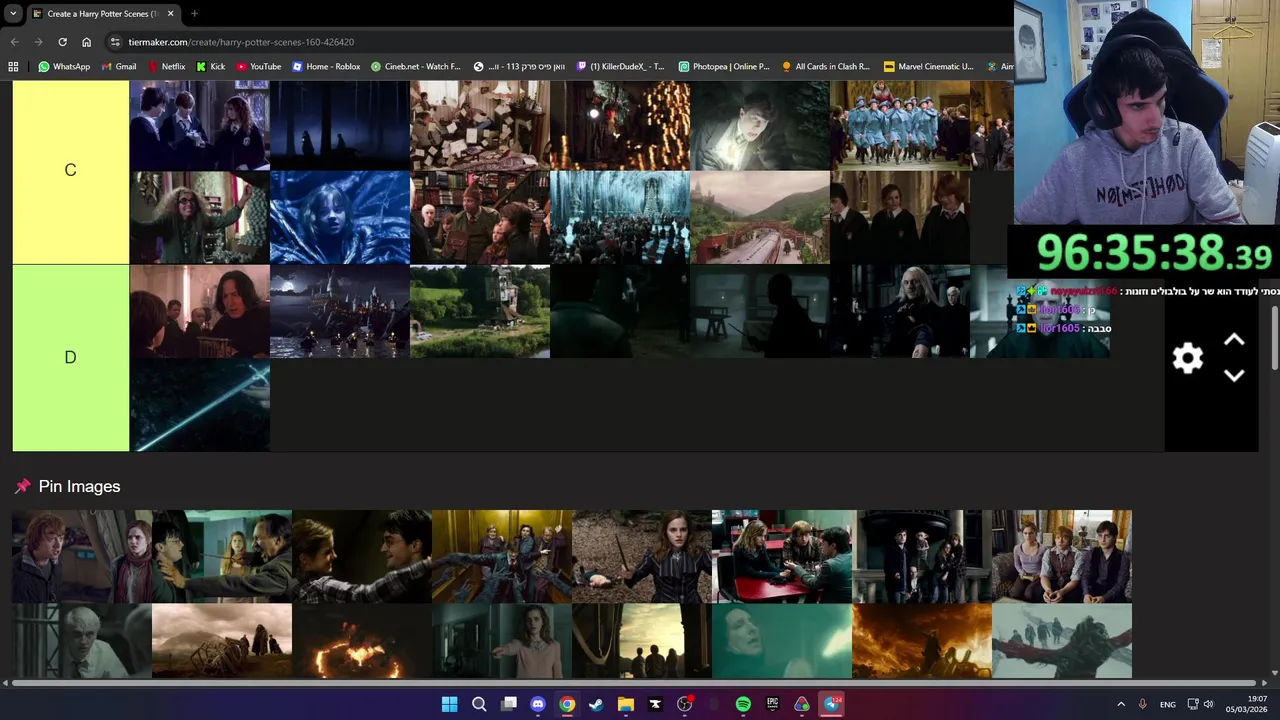Pick the trio sitting on sofa image
1280x720 pixels.
pos(1062,556)
